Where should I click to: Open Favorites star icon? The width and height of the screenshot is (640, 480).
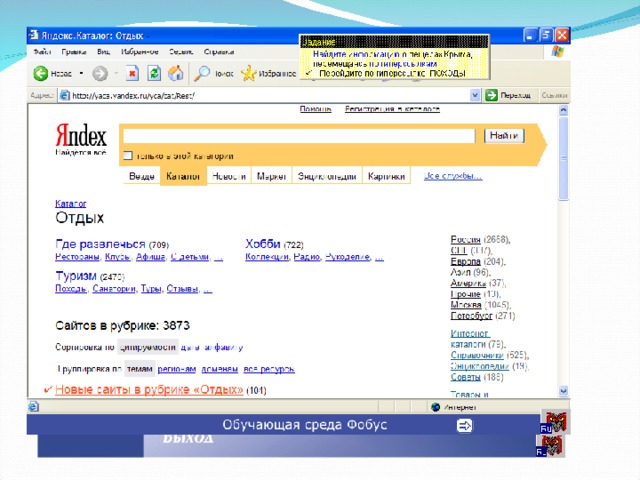coord(248,73)
